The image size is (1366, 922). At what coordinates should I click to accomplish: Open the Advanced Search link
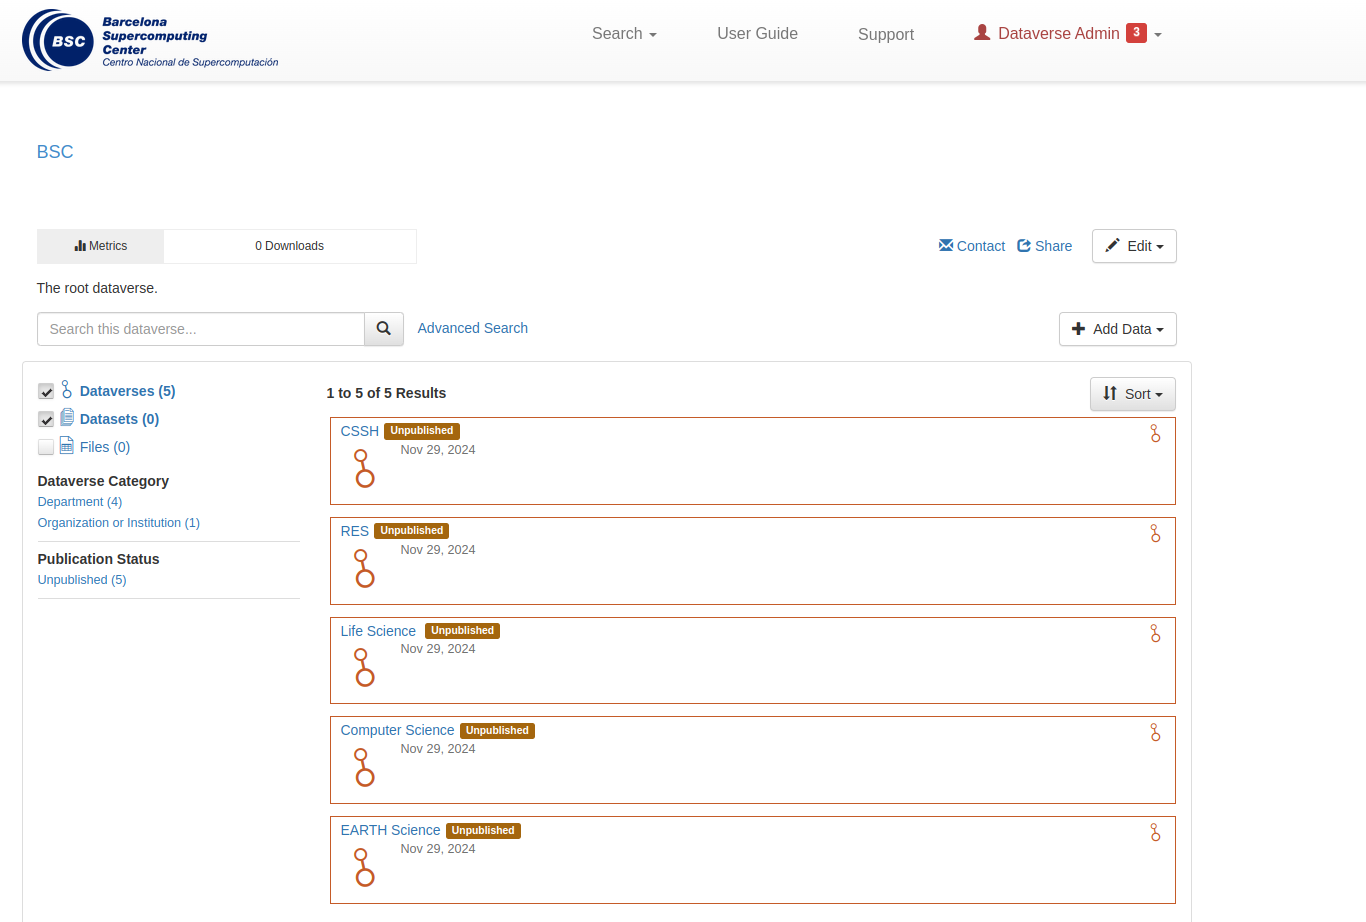pos(472,328)
